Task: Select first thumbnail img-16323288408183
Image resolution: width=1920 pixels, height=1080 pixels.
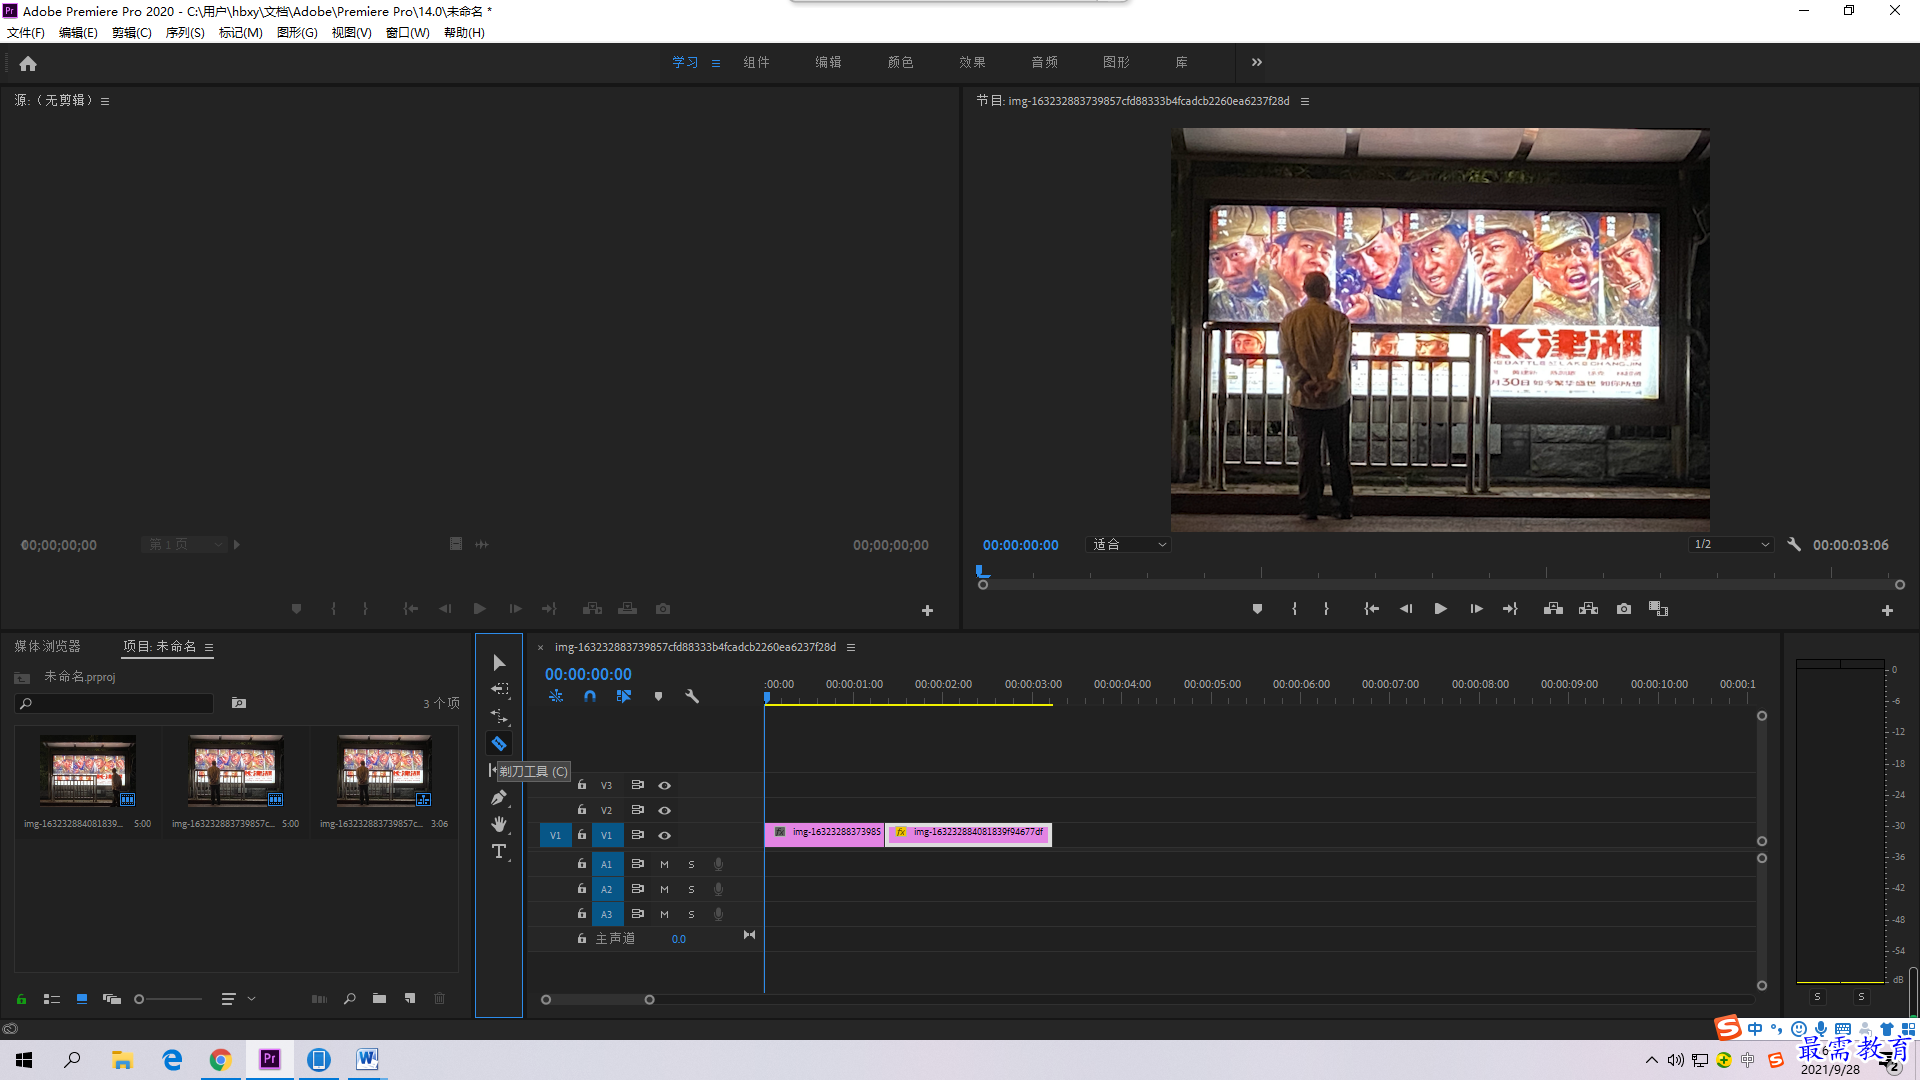Action: point(88,771)
